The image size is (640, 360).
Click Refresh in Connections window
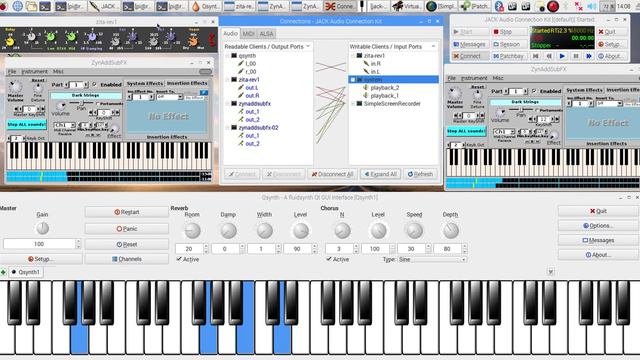[420, 174]
